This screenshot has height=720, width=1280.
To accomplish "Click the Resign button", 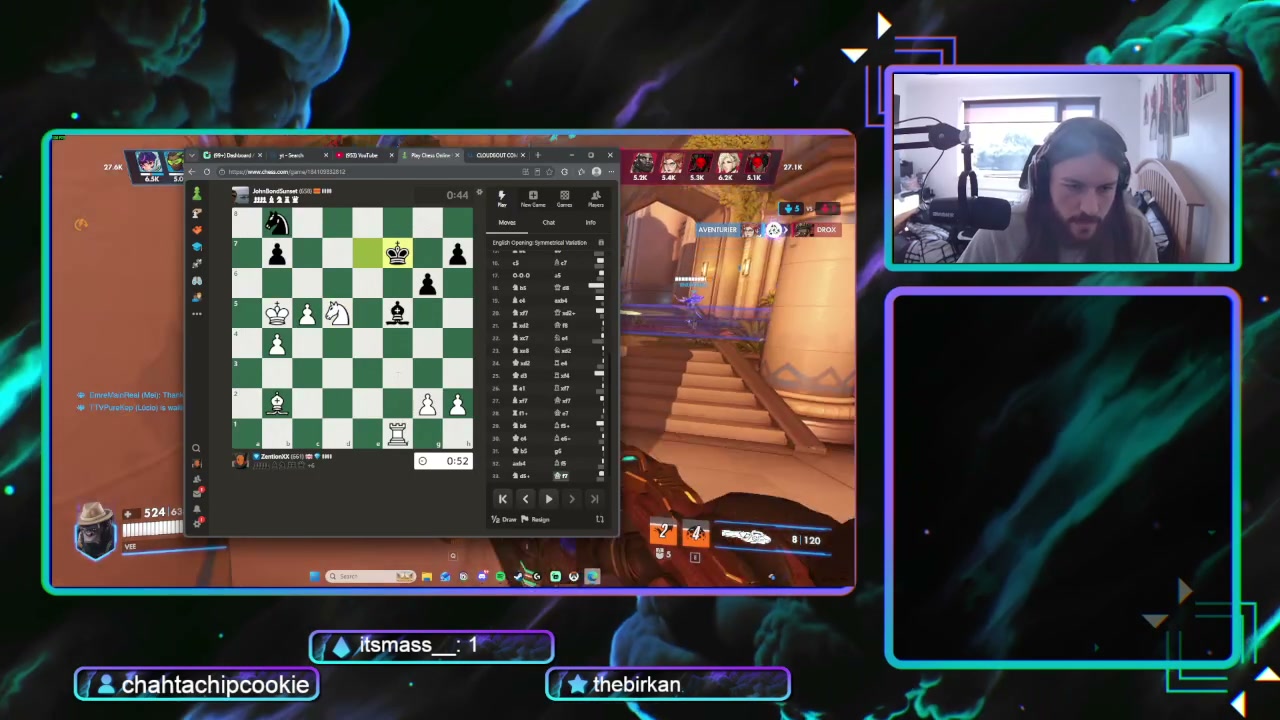I will [535, 519].
